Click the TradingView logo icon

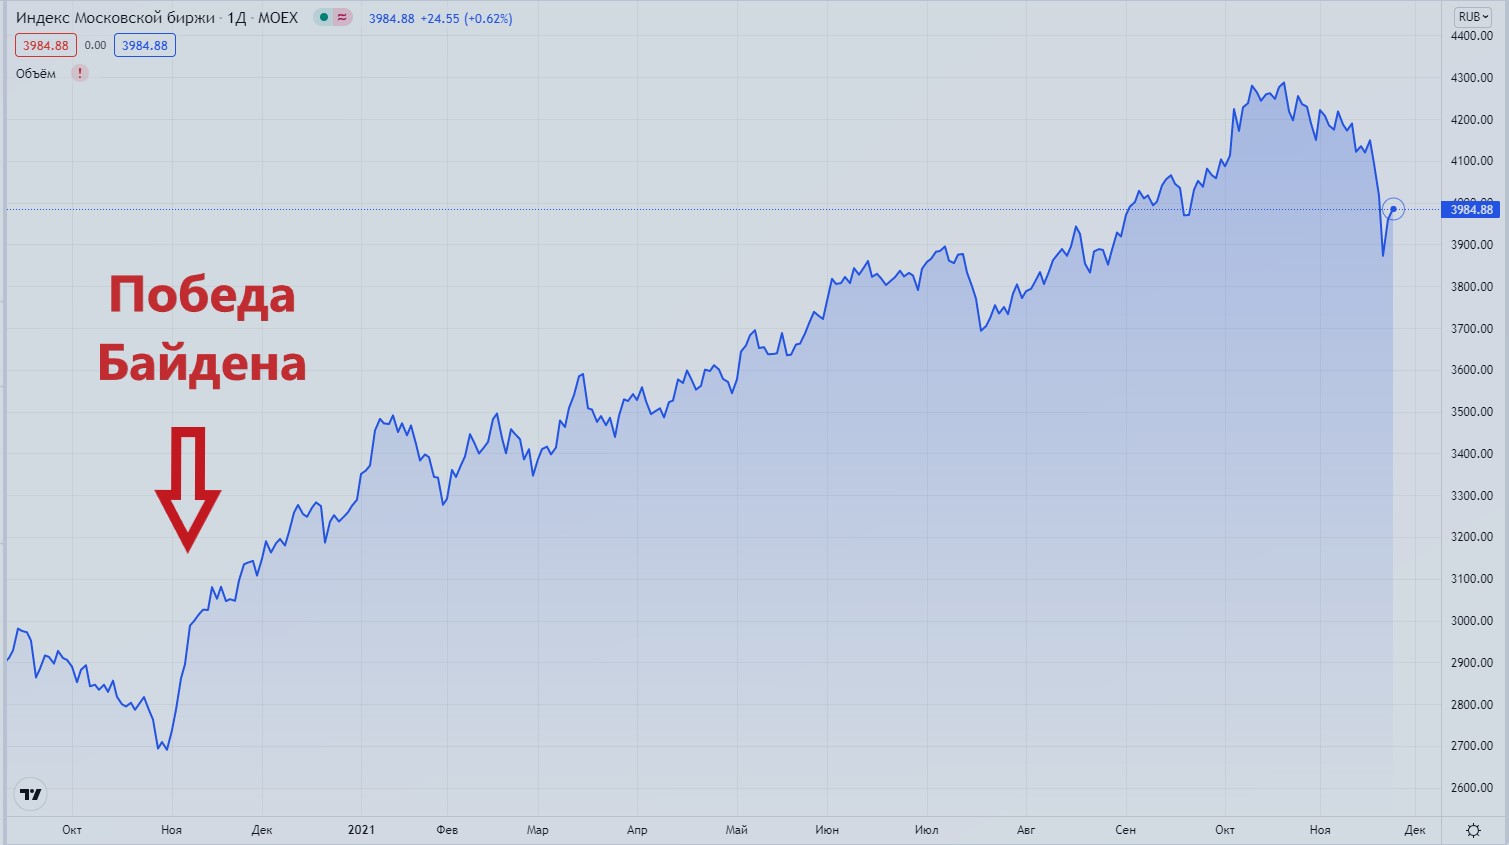tap(32, 795)
